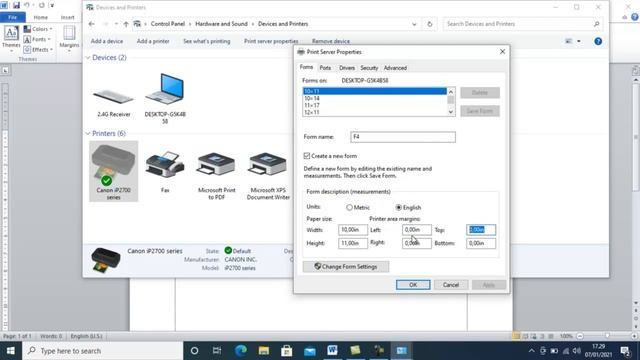Undo in Word quick access toolbar
Screen dimensions: 640x360
[x=27, y=5]
